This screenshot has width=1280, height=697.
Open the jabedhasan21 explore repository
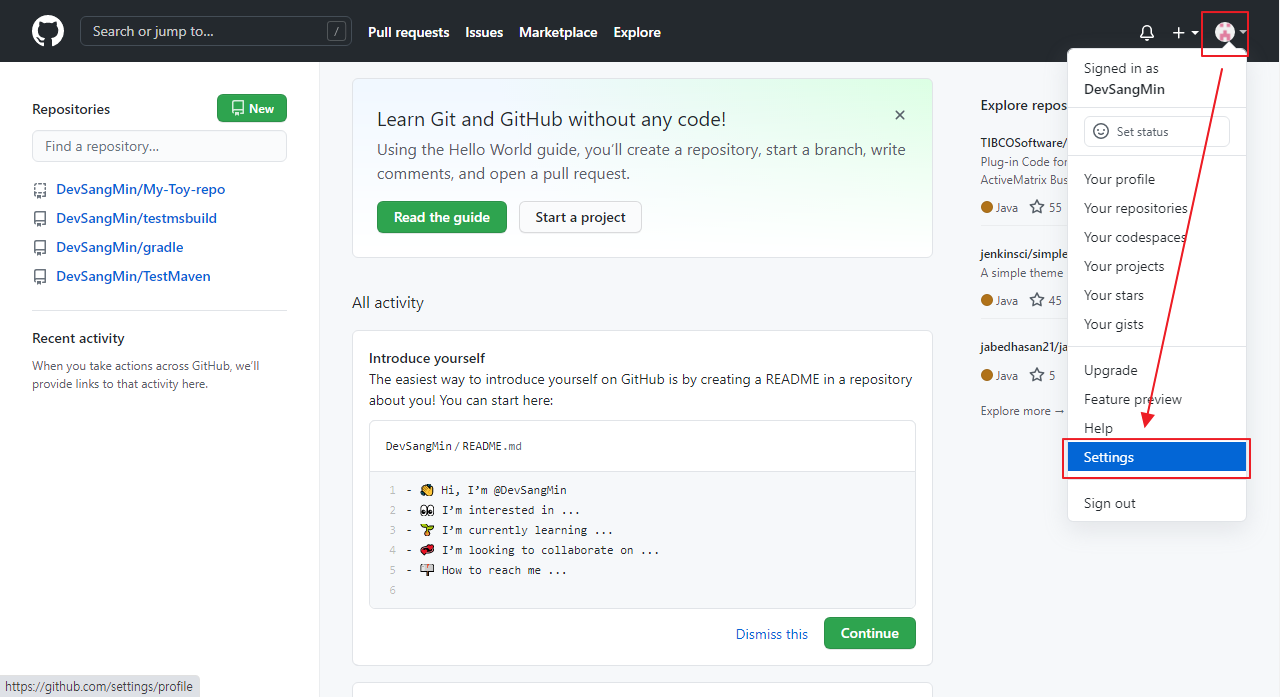tap(1024, 347)
